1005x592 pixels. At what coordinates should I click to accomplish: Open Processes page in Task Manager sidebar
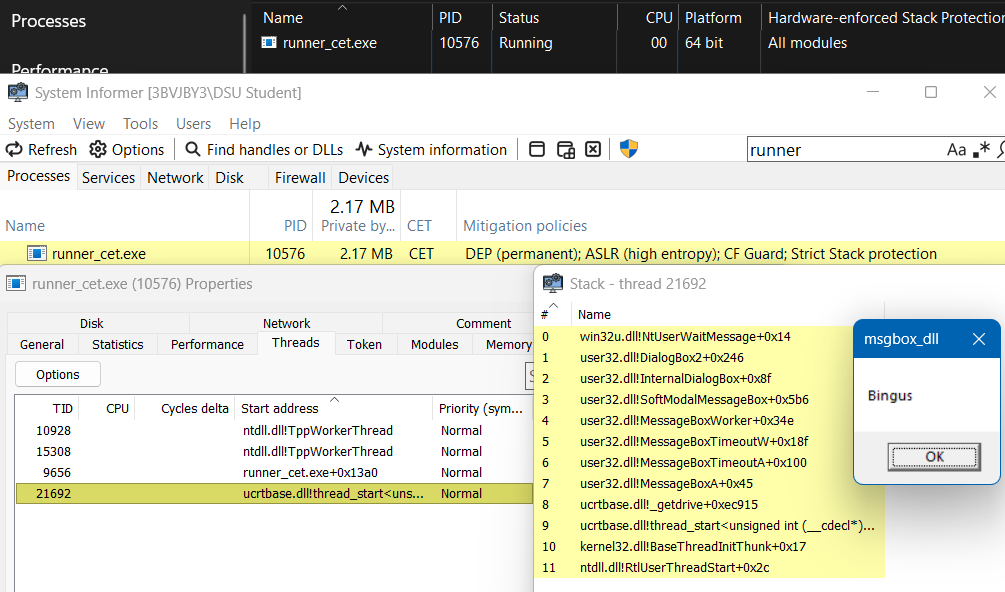(48, 21)
